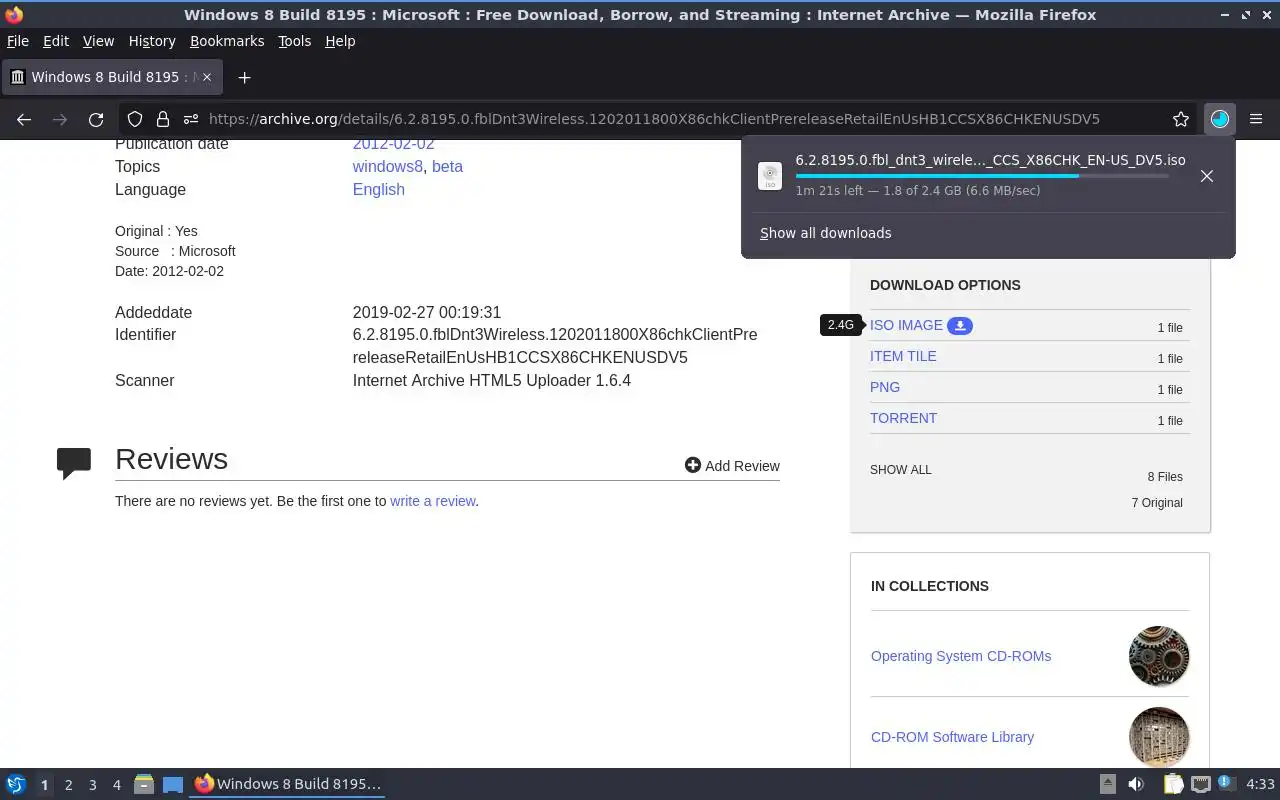1280x800 pixels.
Task: Click the site security padlock icon
Action: tap(162, 119)
